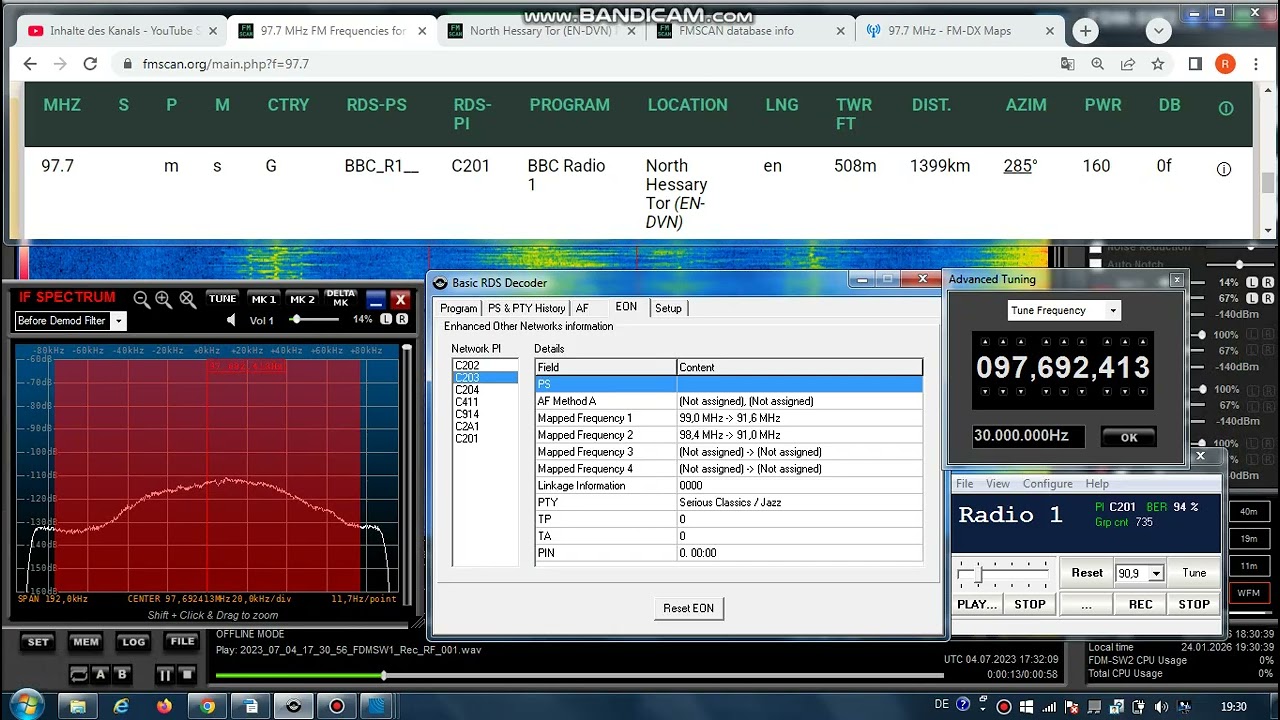Open the Setup tab in RDS Decoder

click(x=668, y=308)
